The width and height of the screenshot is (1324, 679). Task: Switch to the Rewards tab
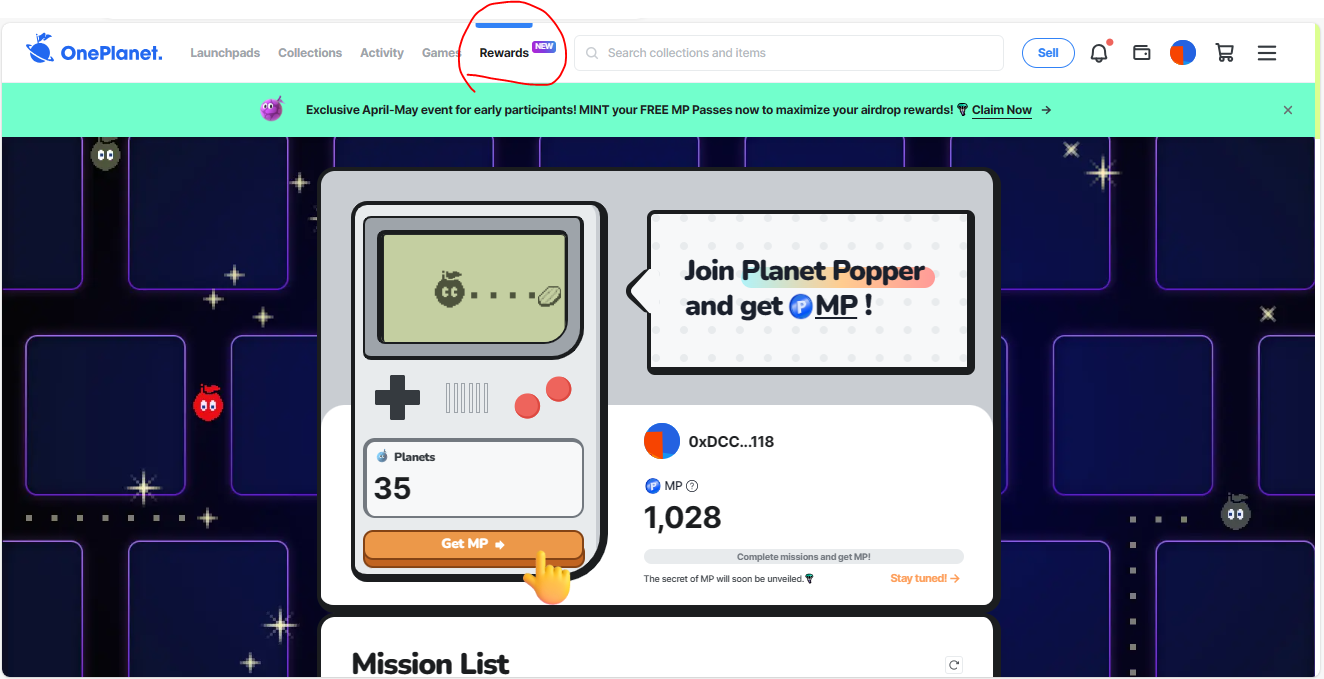[504, 53]
